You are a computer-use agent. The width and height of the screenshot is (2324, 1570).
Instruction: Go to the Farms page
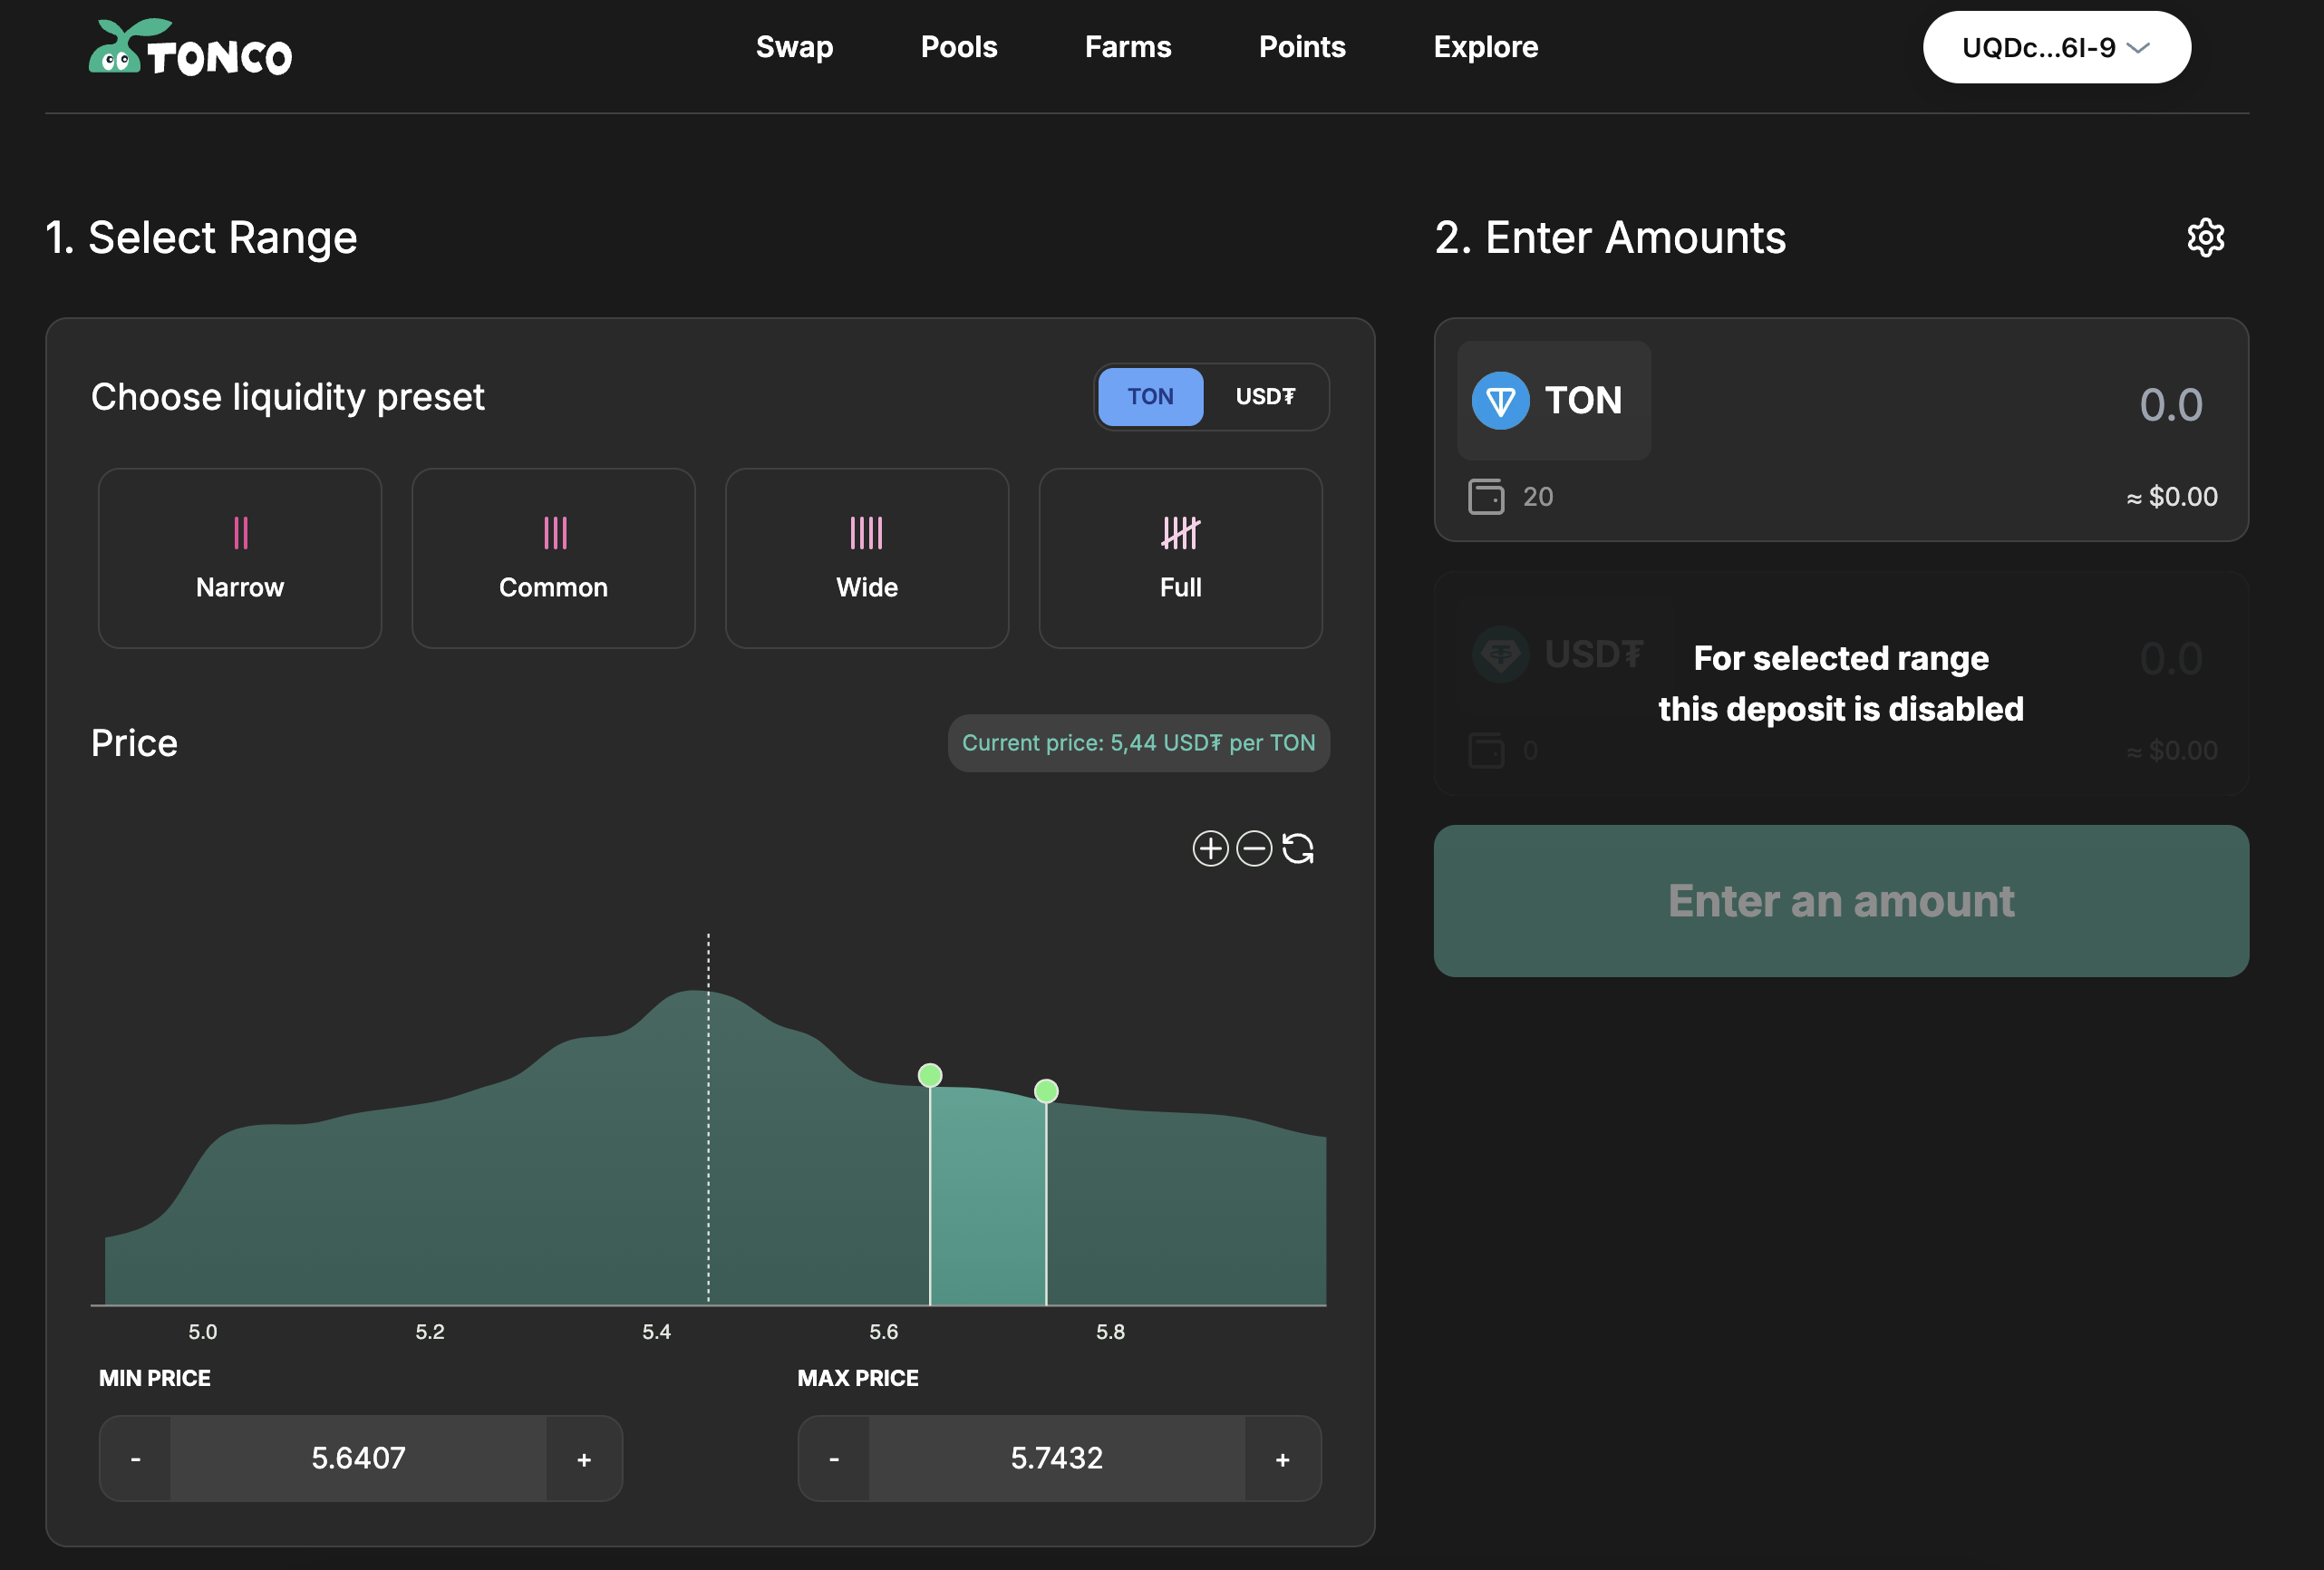click(1127, 47)
